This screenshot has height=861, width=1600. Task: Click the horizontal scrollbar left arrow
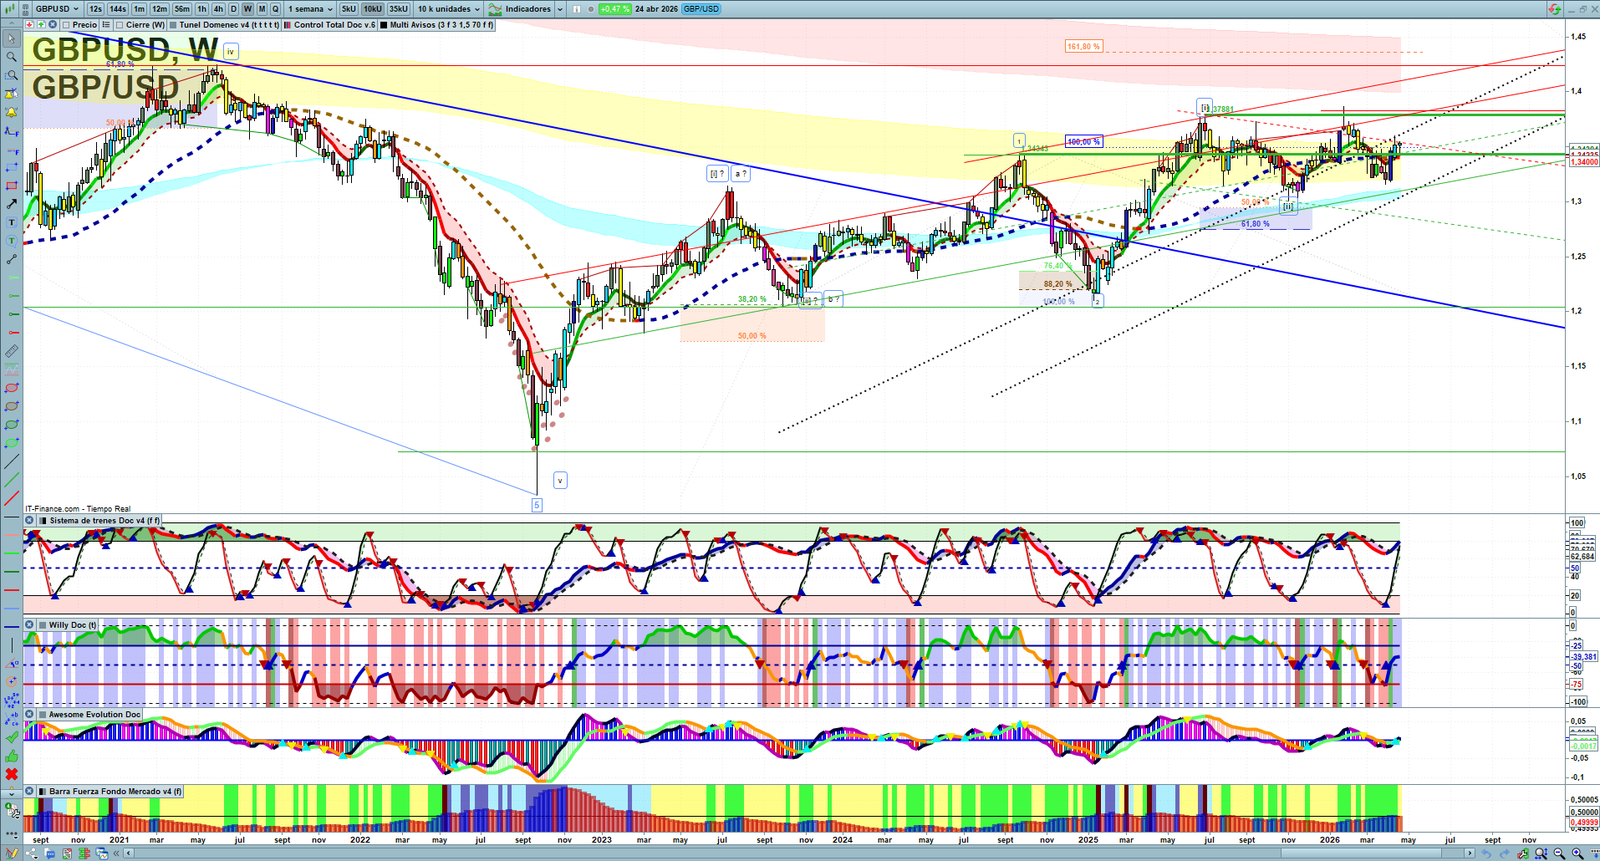coord(127,853)
